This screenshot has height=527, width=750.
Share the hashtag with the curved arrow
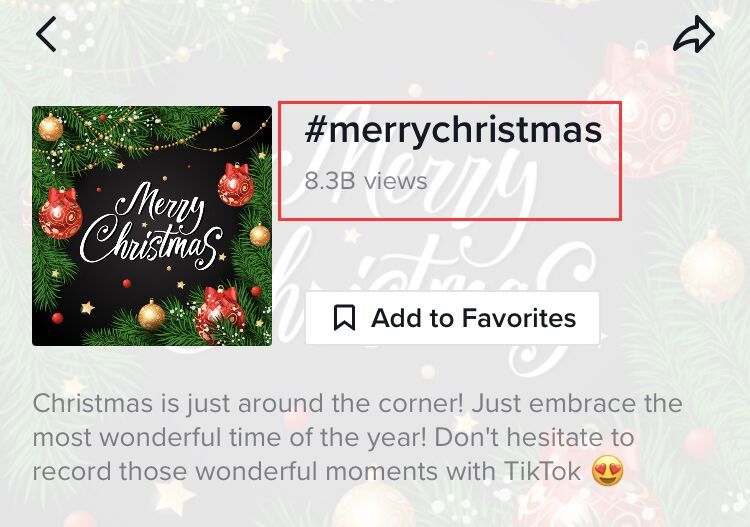coord(694,34)
